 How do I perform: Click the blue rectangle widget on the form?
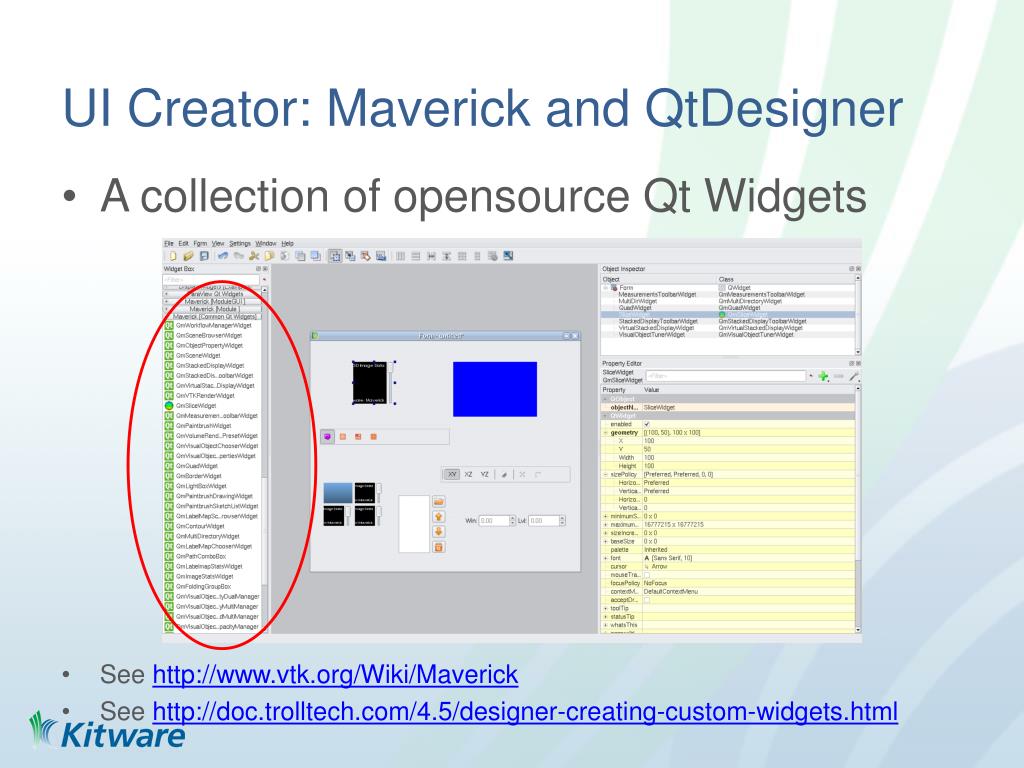click(495, 389)
